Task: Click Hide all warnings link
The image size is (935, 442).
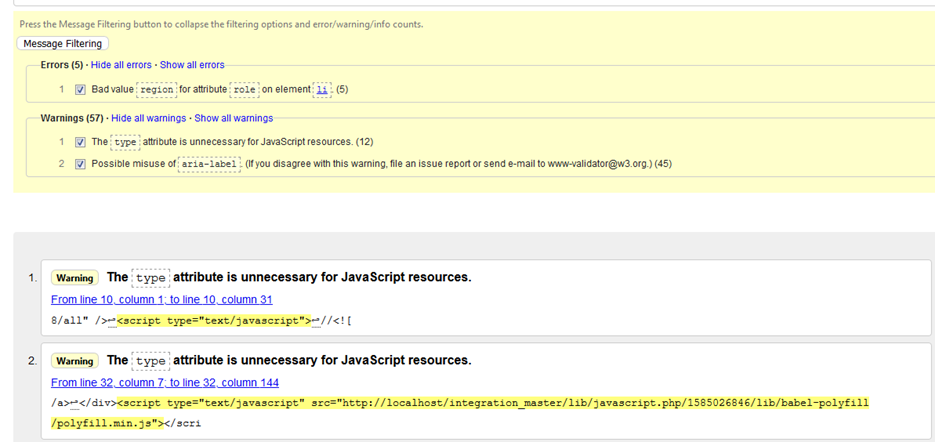Action: (x=148, y=118)
